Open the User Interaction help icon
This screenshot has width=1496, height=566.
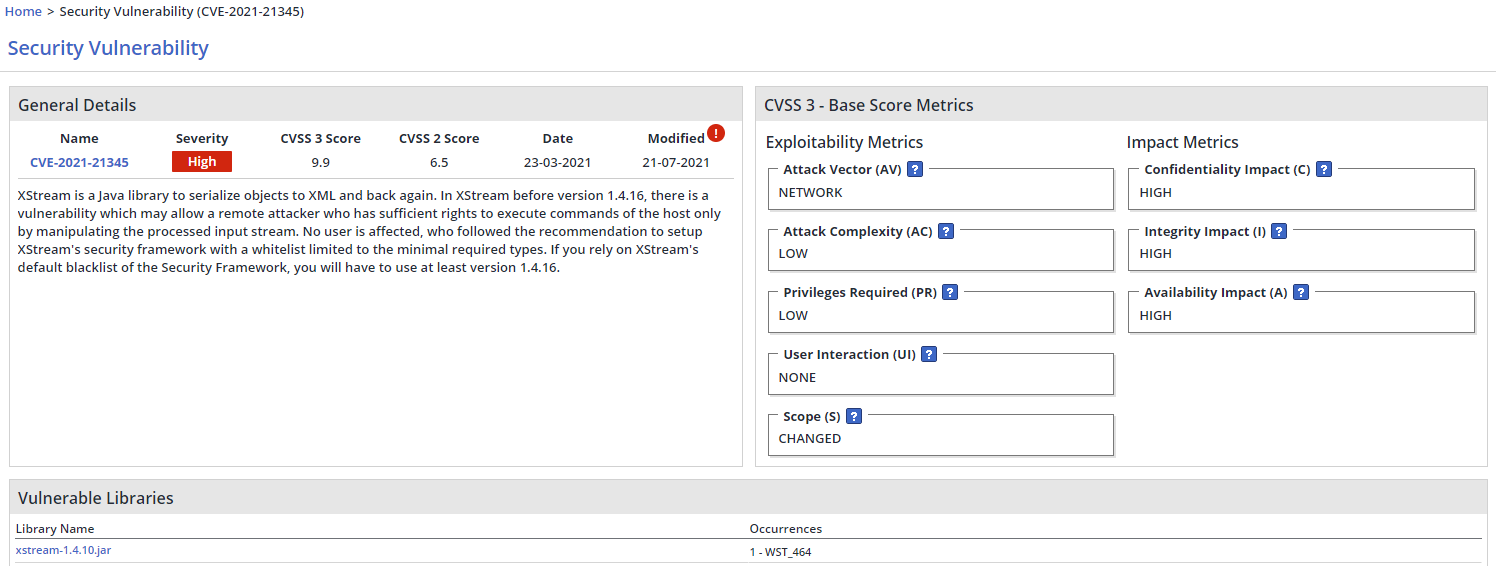[x=929, y=355]
